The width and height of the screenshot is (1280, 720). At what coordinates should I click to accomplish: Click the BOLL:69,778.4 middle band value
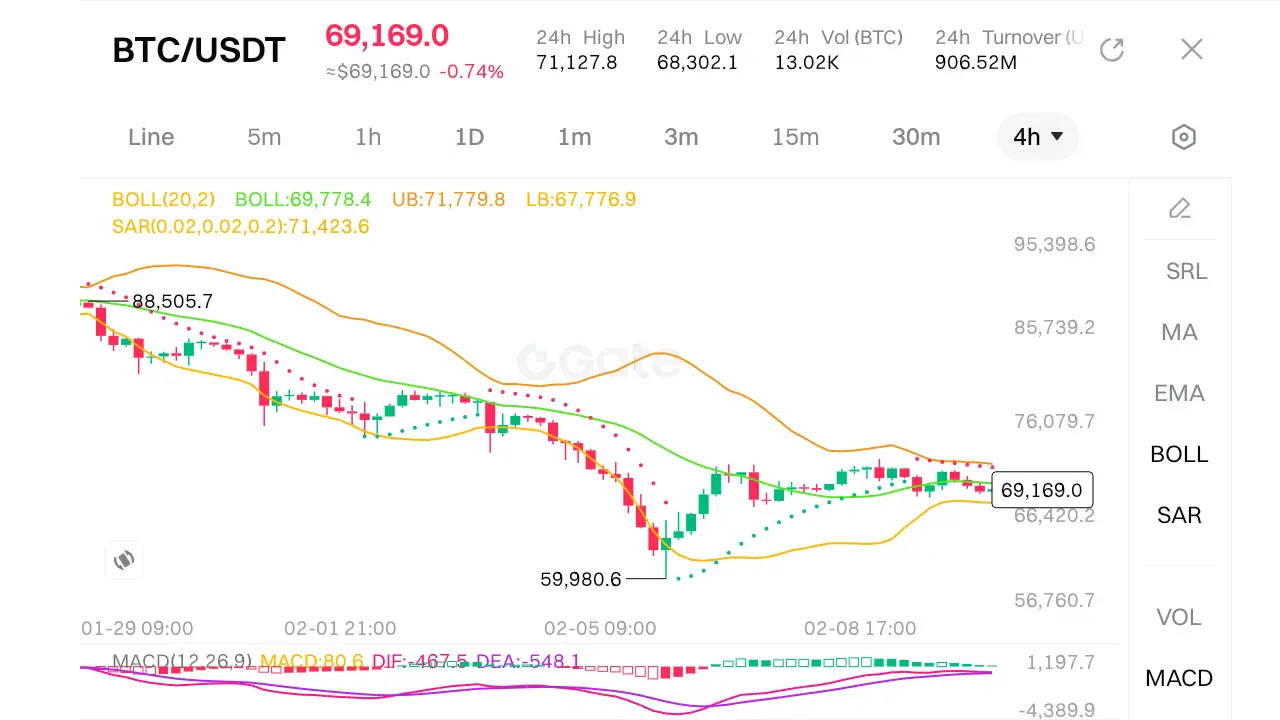click(303, 199)
